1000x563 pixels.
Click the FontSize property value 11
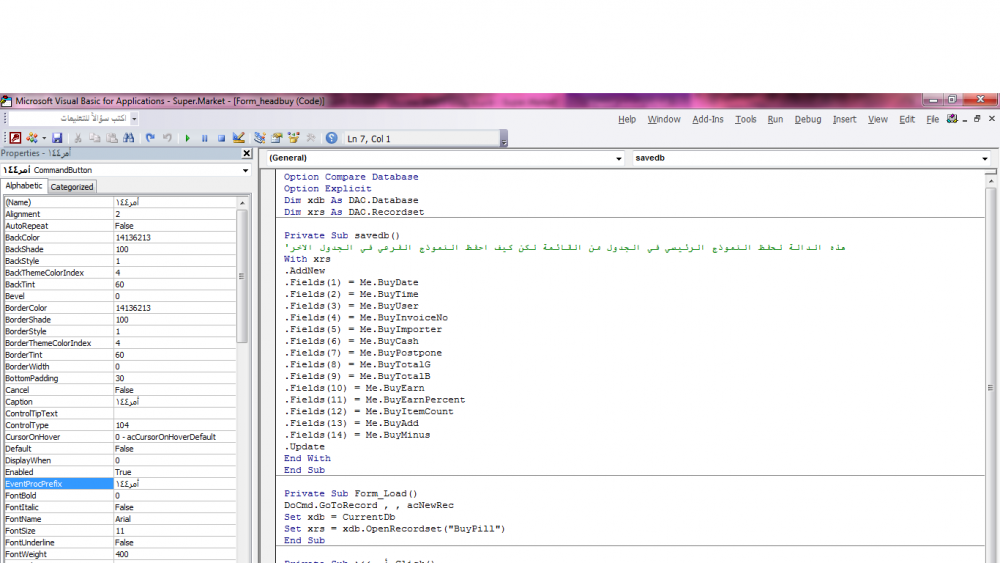[175, 530]
